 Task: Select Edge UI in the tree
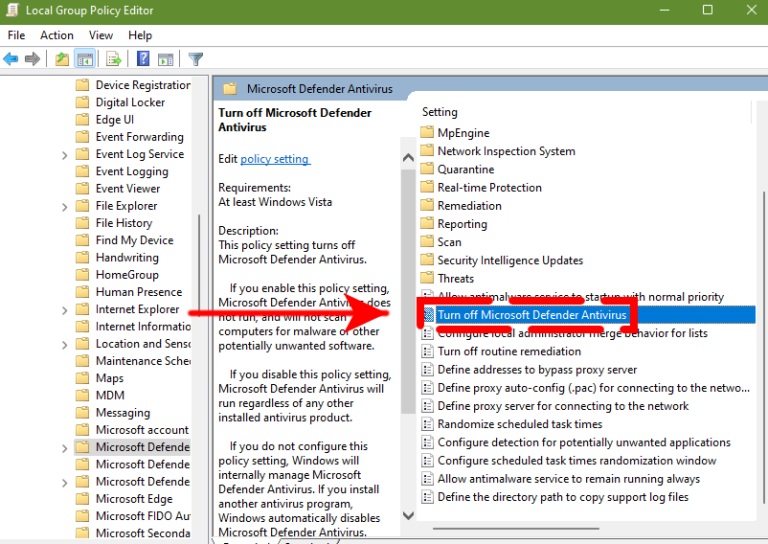115,119
